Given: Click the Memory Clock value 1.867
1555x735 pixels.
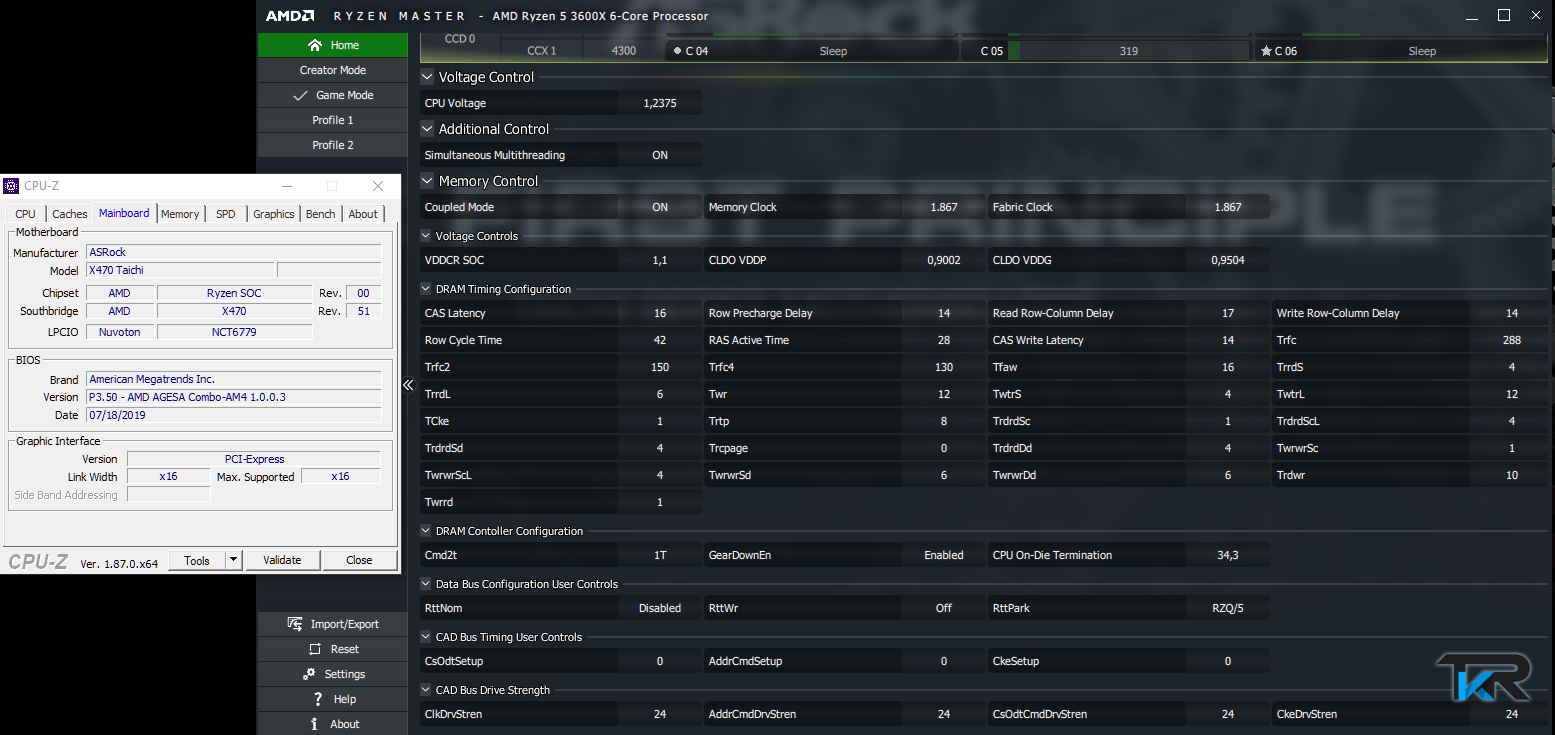Looking at the screenshot, I should 944,207.
